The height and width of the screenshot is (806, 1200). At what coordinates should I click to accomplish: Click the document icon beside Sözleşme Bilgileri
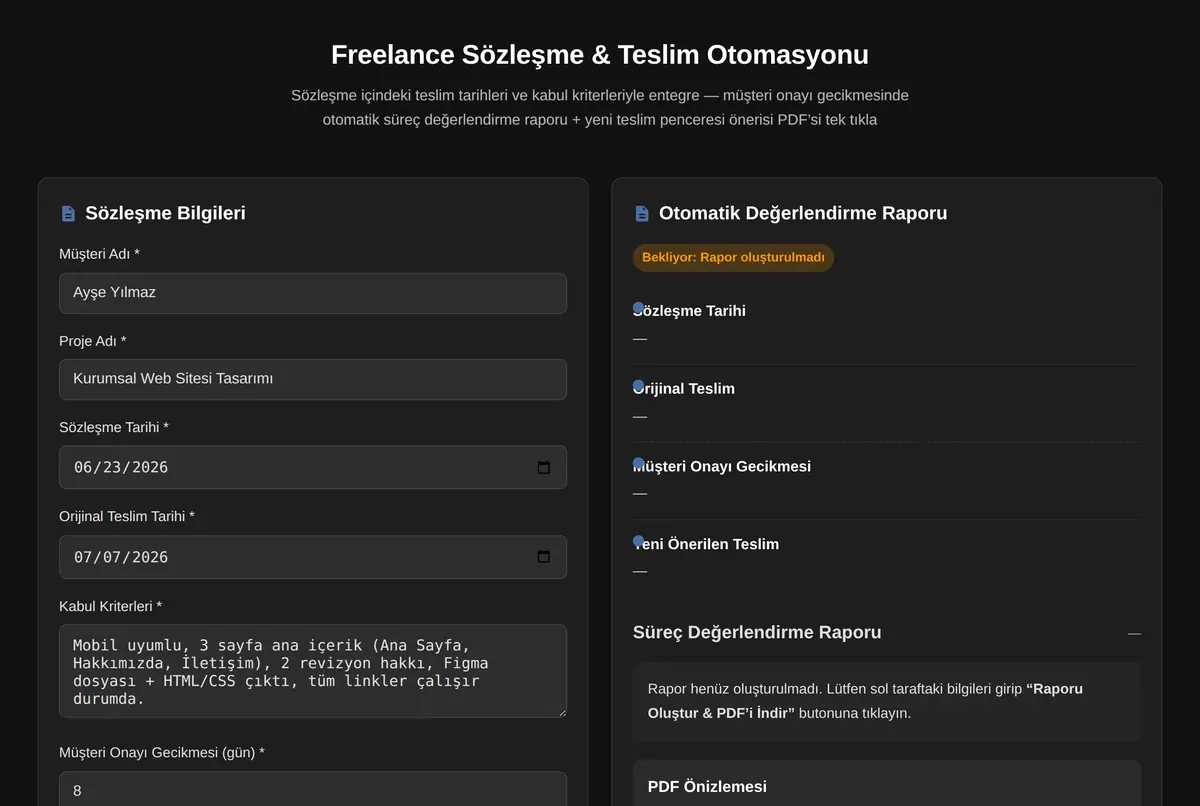point(68,213)
